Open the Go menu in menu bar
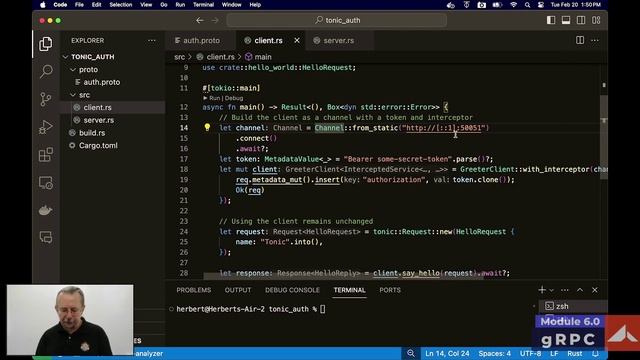 [164, 5]
